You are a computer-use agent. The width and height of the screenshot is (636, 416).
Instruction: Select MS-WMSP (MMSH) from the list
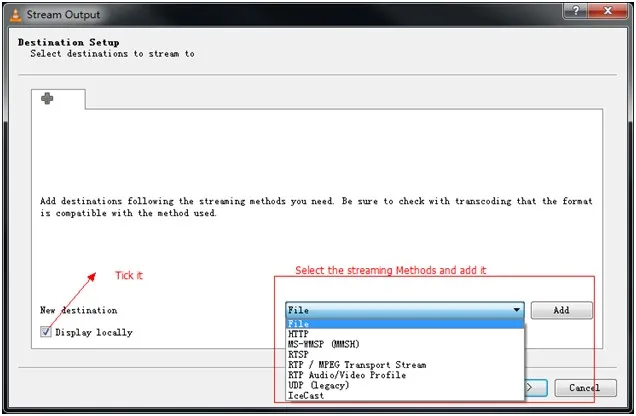[404, 344]
